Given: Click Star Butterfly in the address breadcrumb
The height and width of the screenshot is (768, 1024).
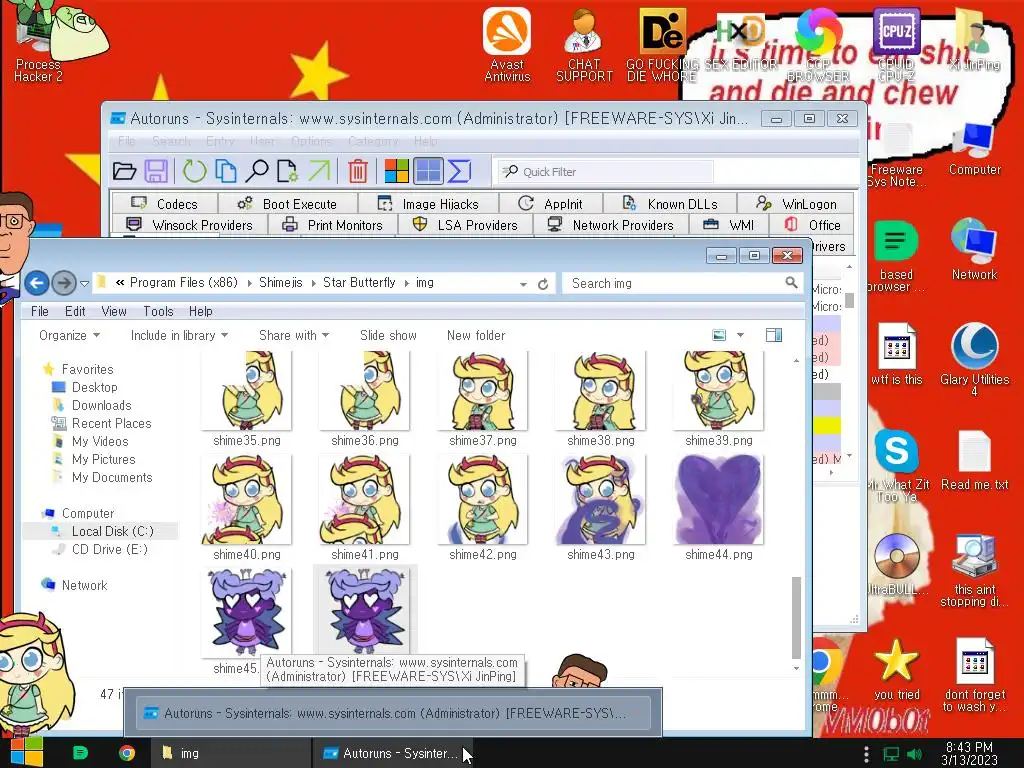Looking at the screenshot, I should click(x=359, y=283).
